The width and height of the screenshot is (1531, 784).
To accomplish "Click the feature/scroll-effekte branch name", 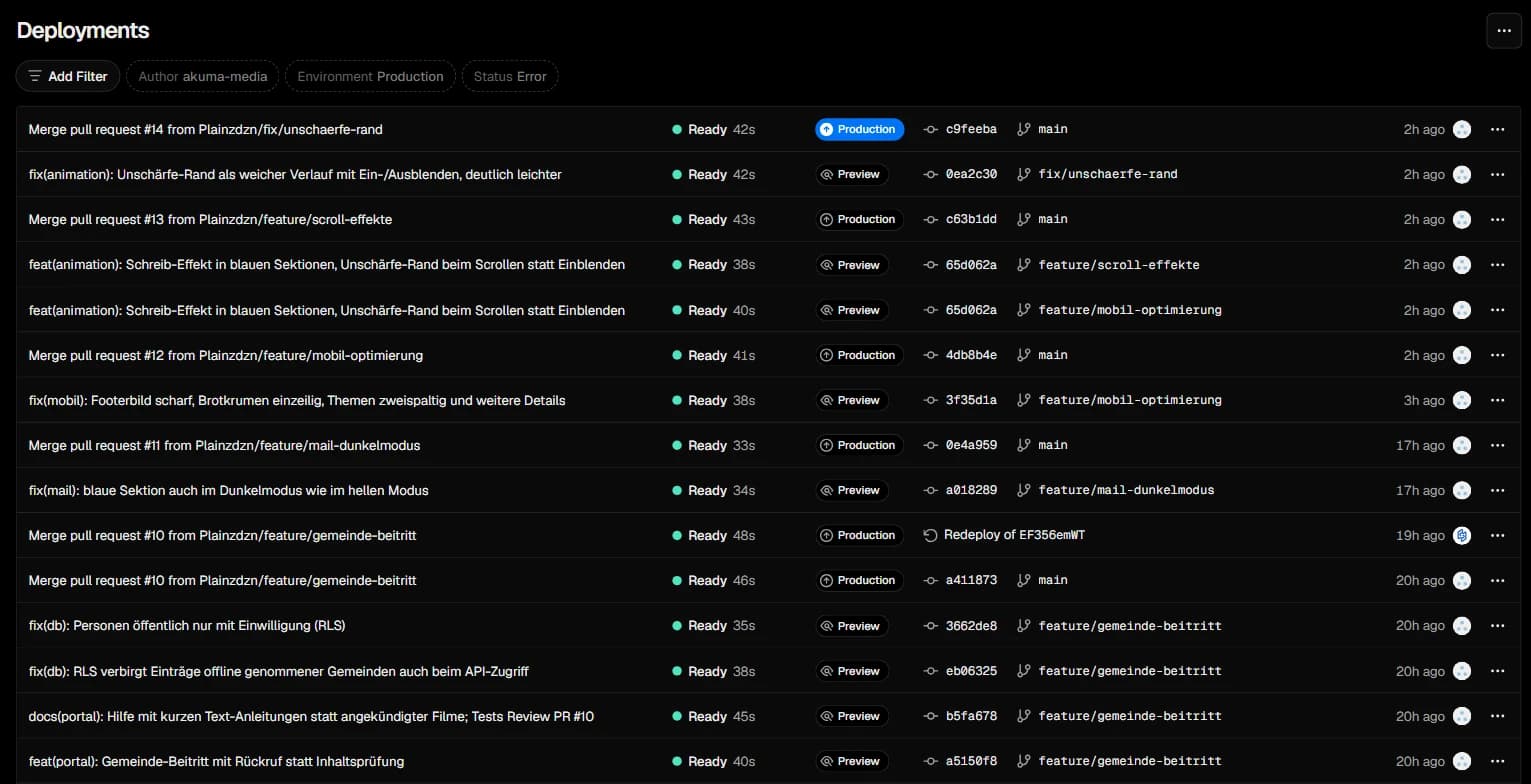I will tap(1119, 265).
